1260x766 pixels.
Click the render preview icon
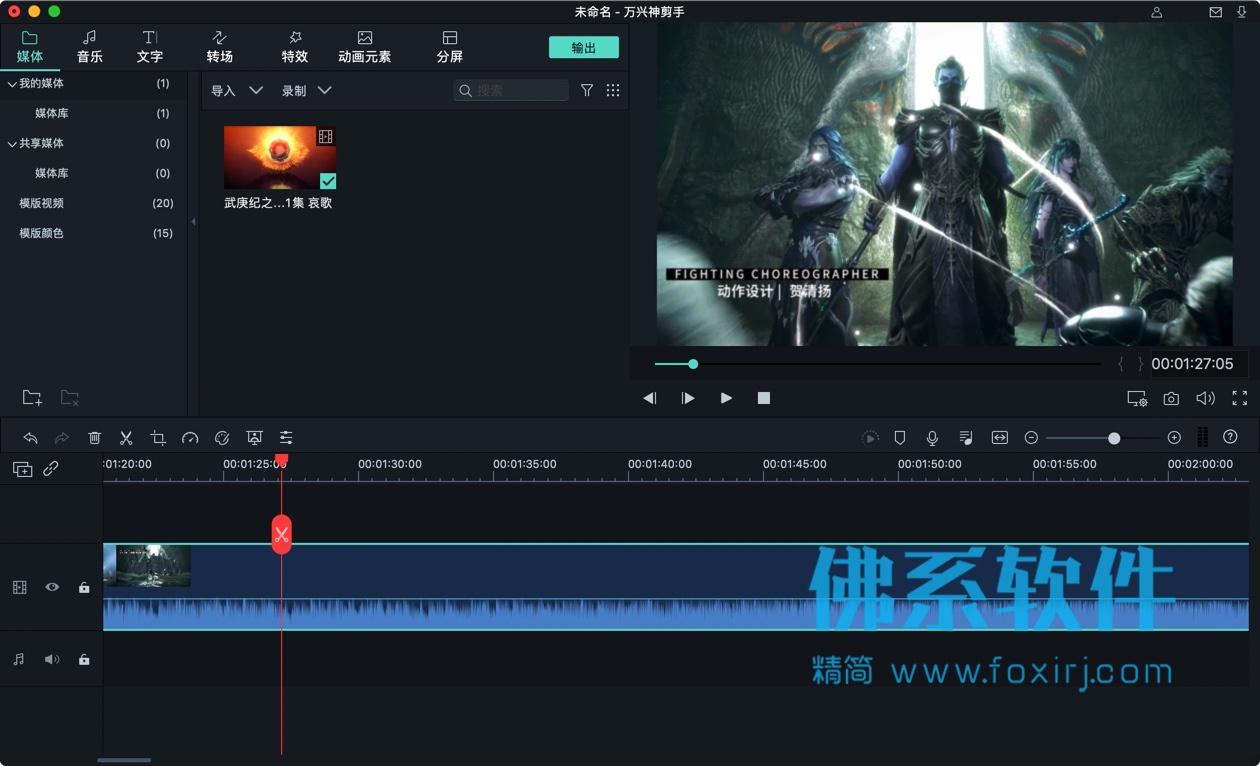pyautogui.click(x=871, y=438)
